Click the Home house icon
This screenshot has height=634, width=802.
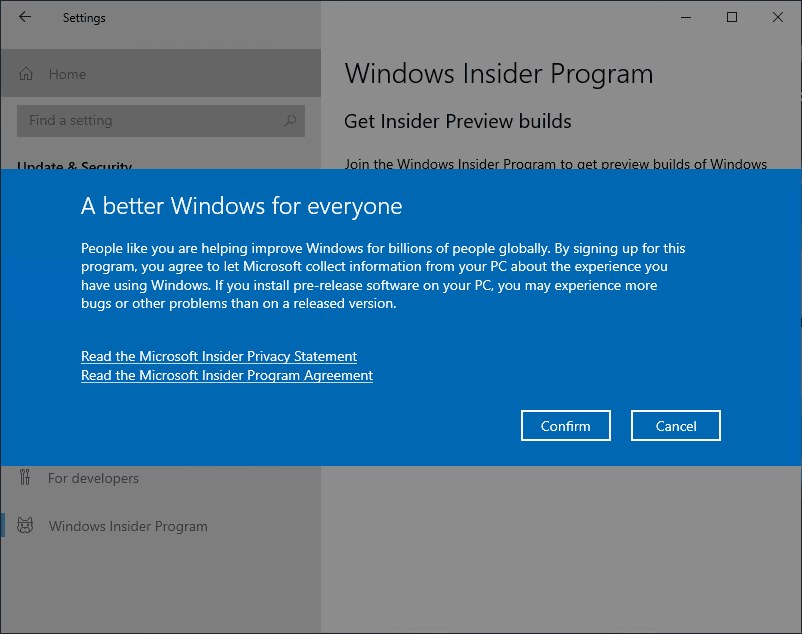(x=26, y=74)
